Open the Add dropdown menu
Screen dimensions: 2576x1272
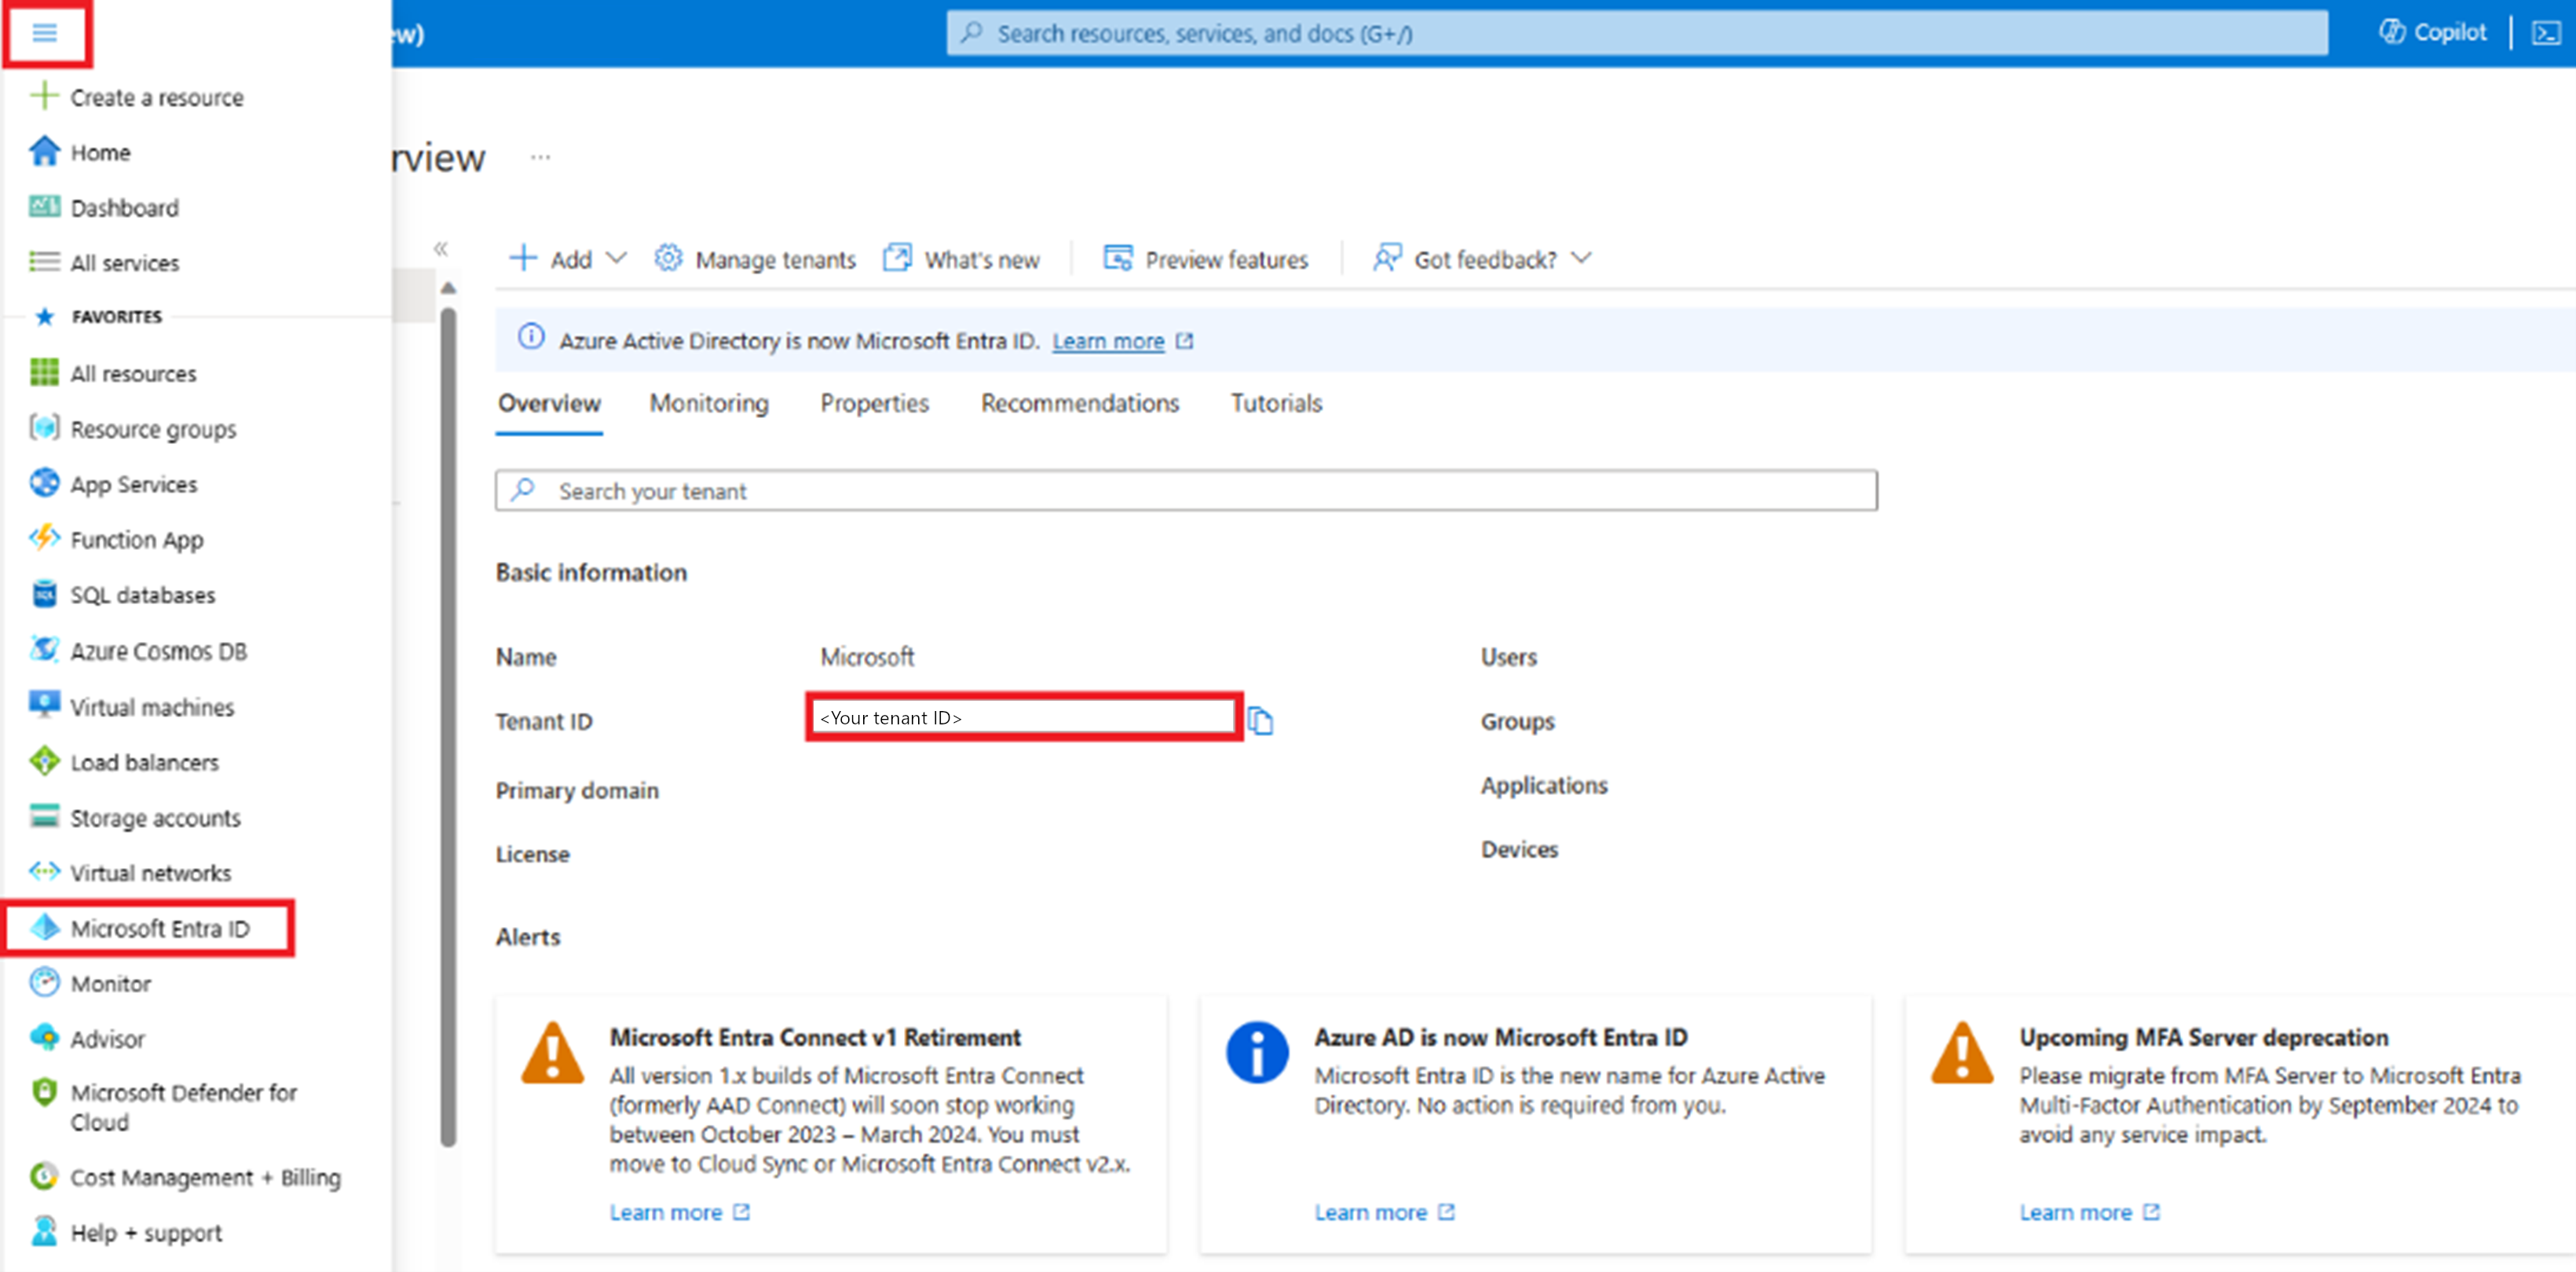coord(567,259)
